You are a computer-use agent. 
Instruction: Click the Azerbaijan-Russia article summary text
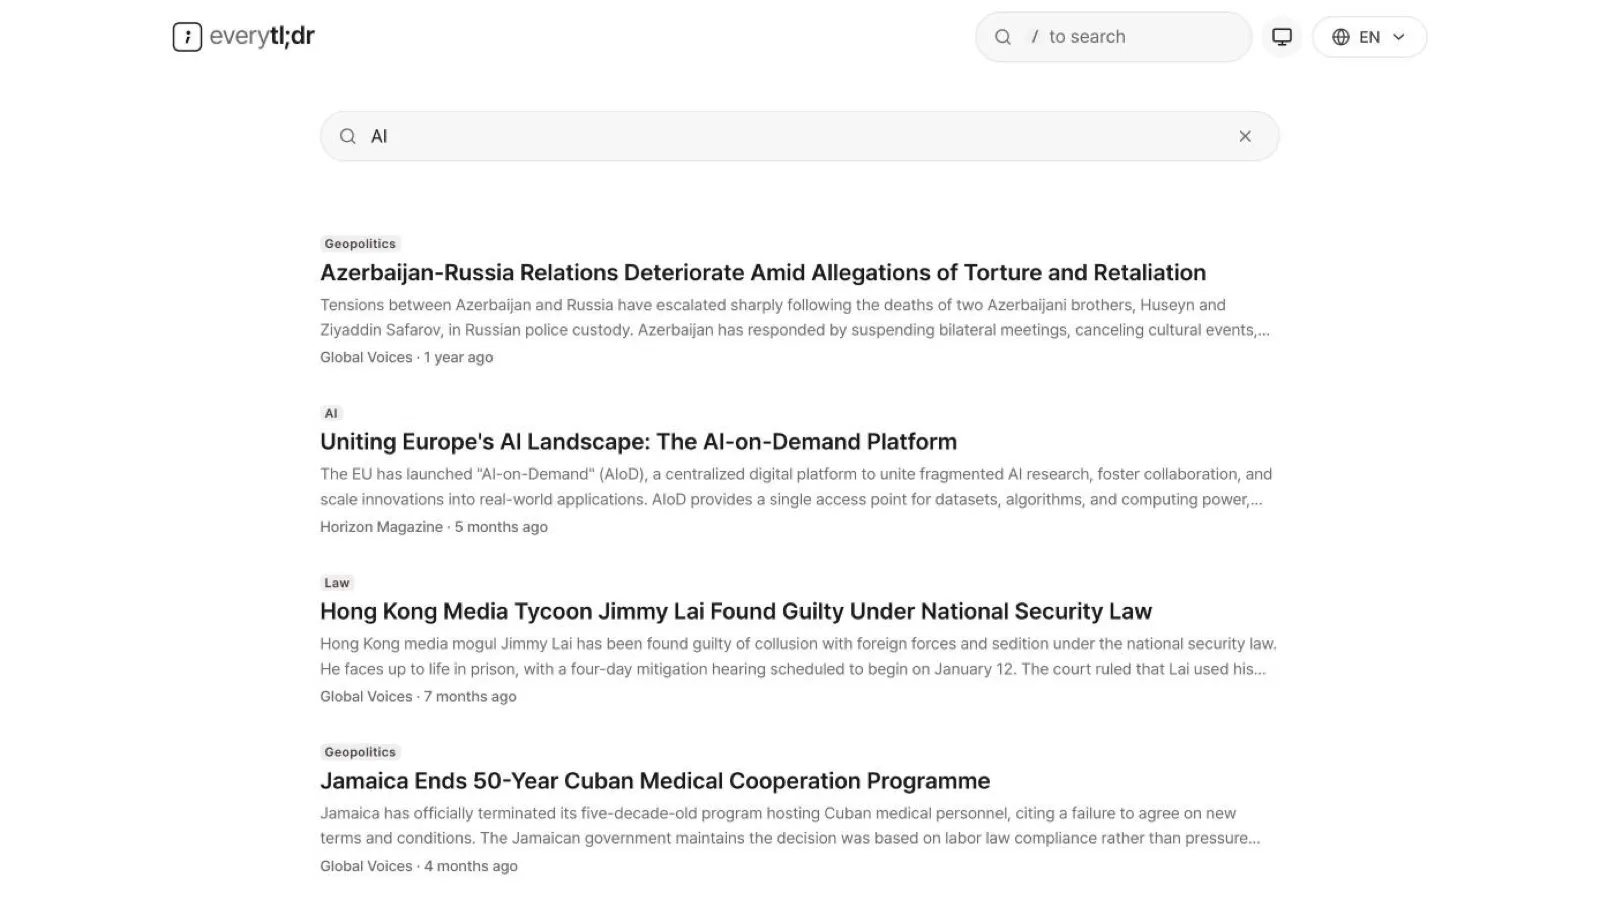pyautogui.click(x=795, y=317)
